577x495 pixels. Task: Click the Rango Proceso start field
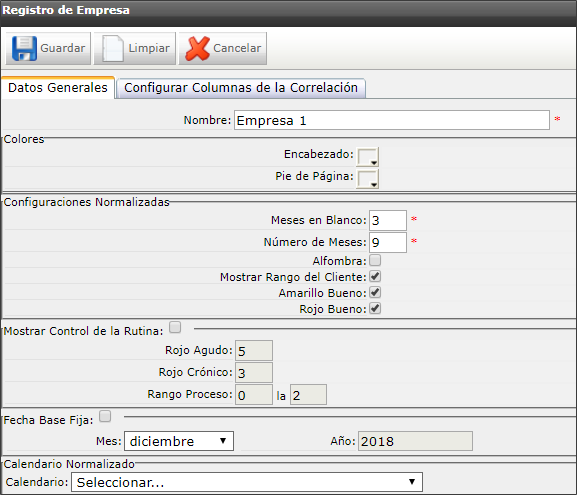254,395
